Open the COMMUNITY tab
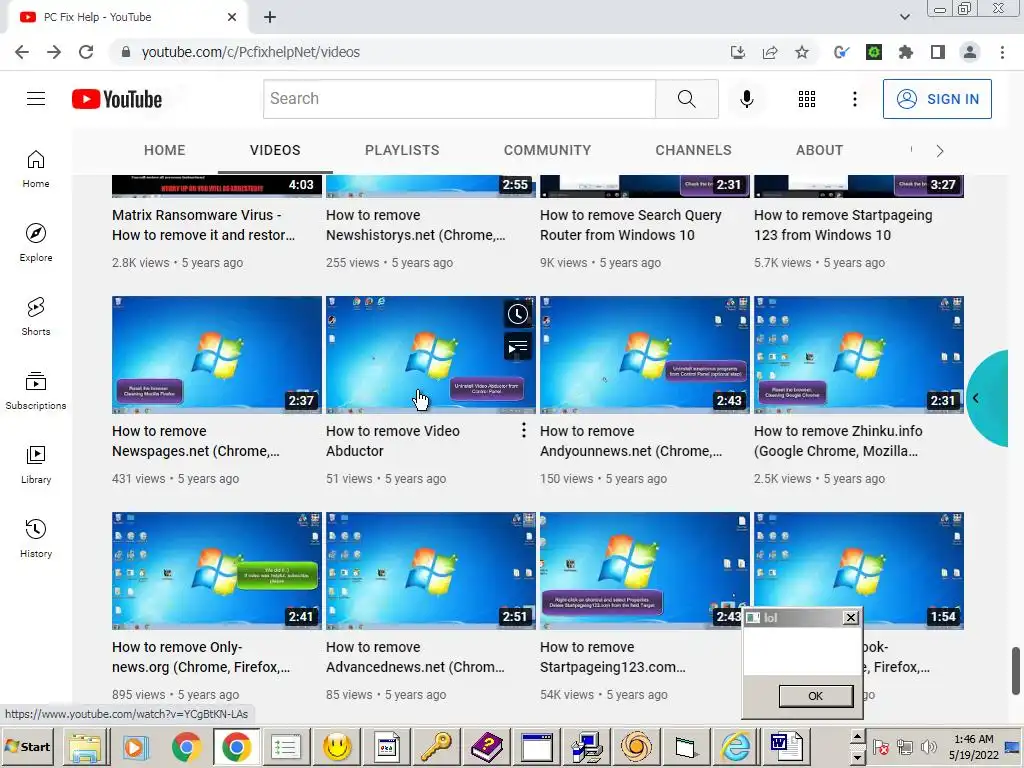The image size is (1024, 768). tap(547, 150)
